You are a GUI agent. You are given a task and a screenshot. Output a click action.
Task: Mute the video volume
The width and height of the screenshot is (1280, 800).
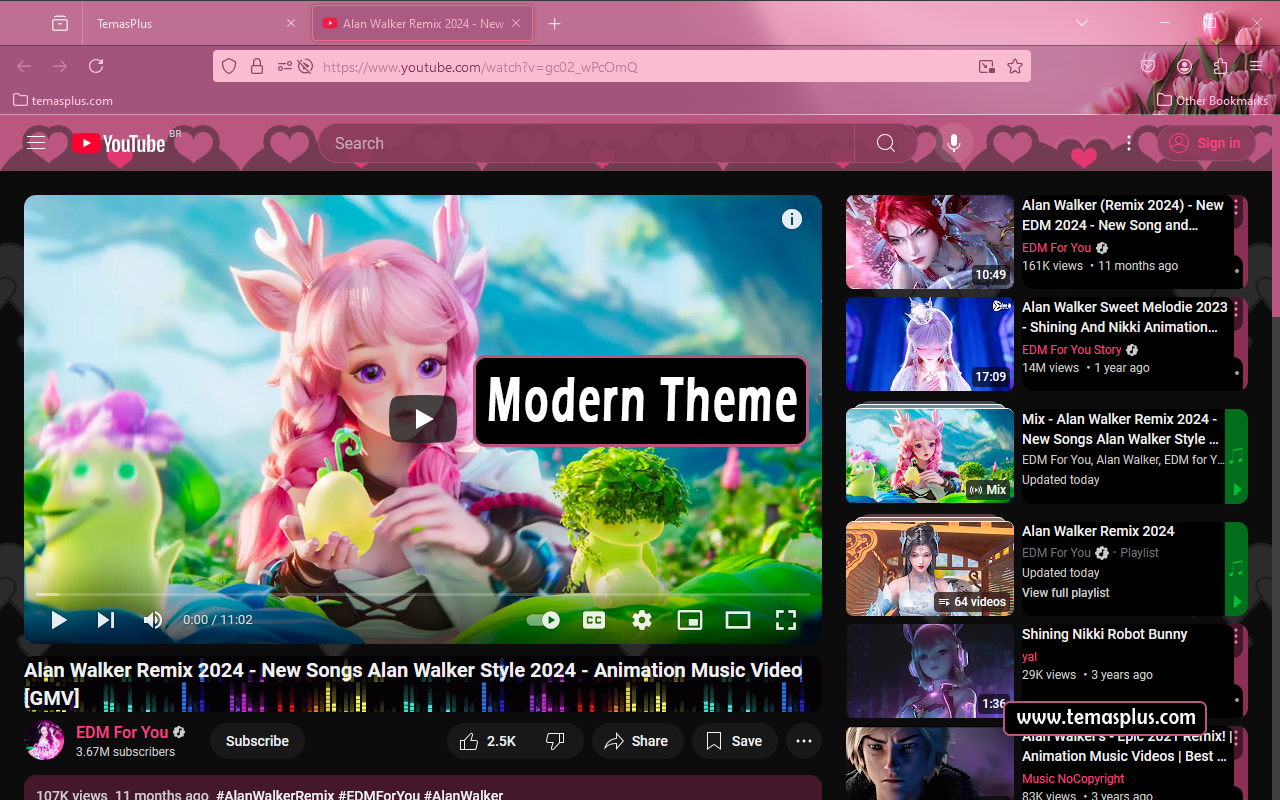pos(153,620)
